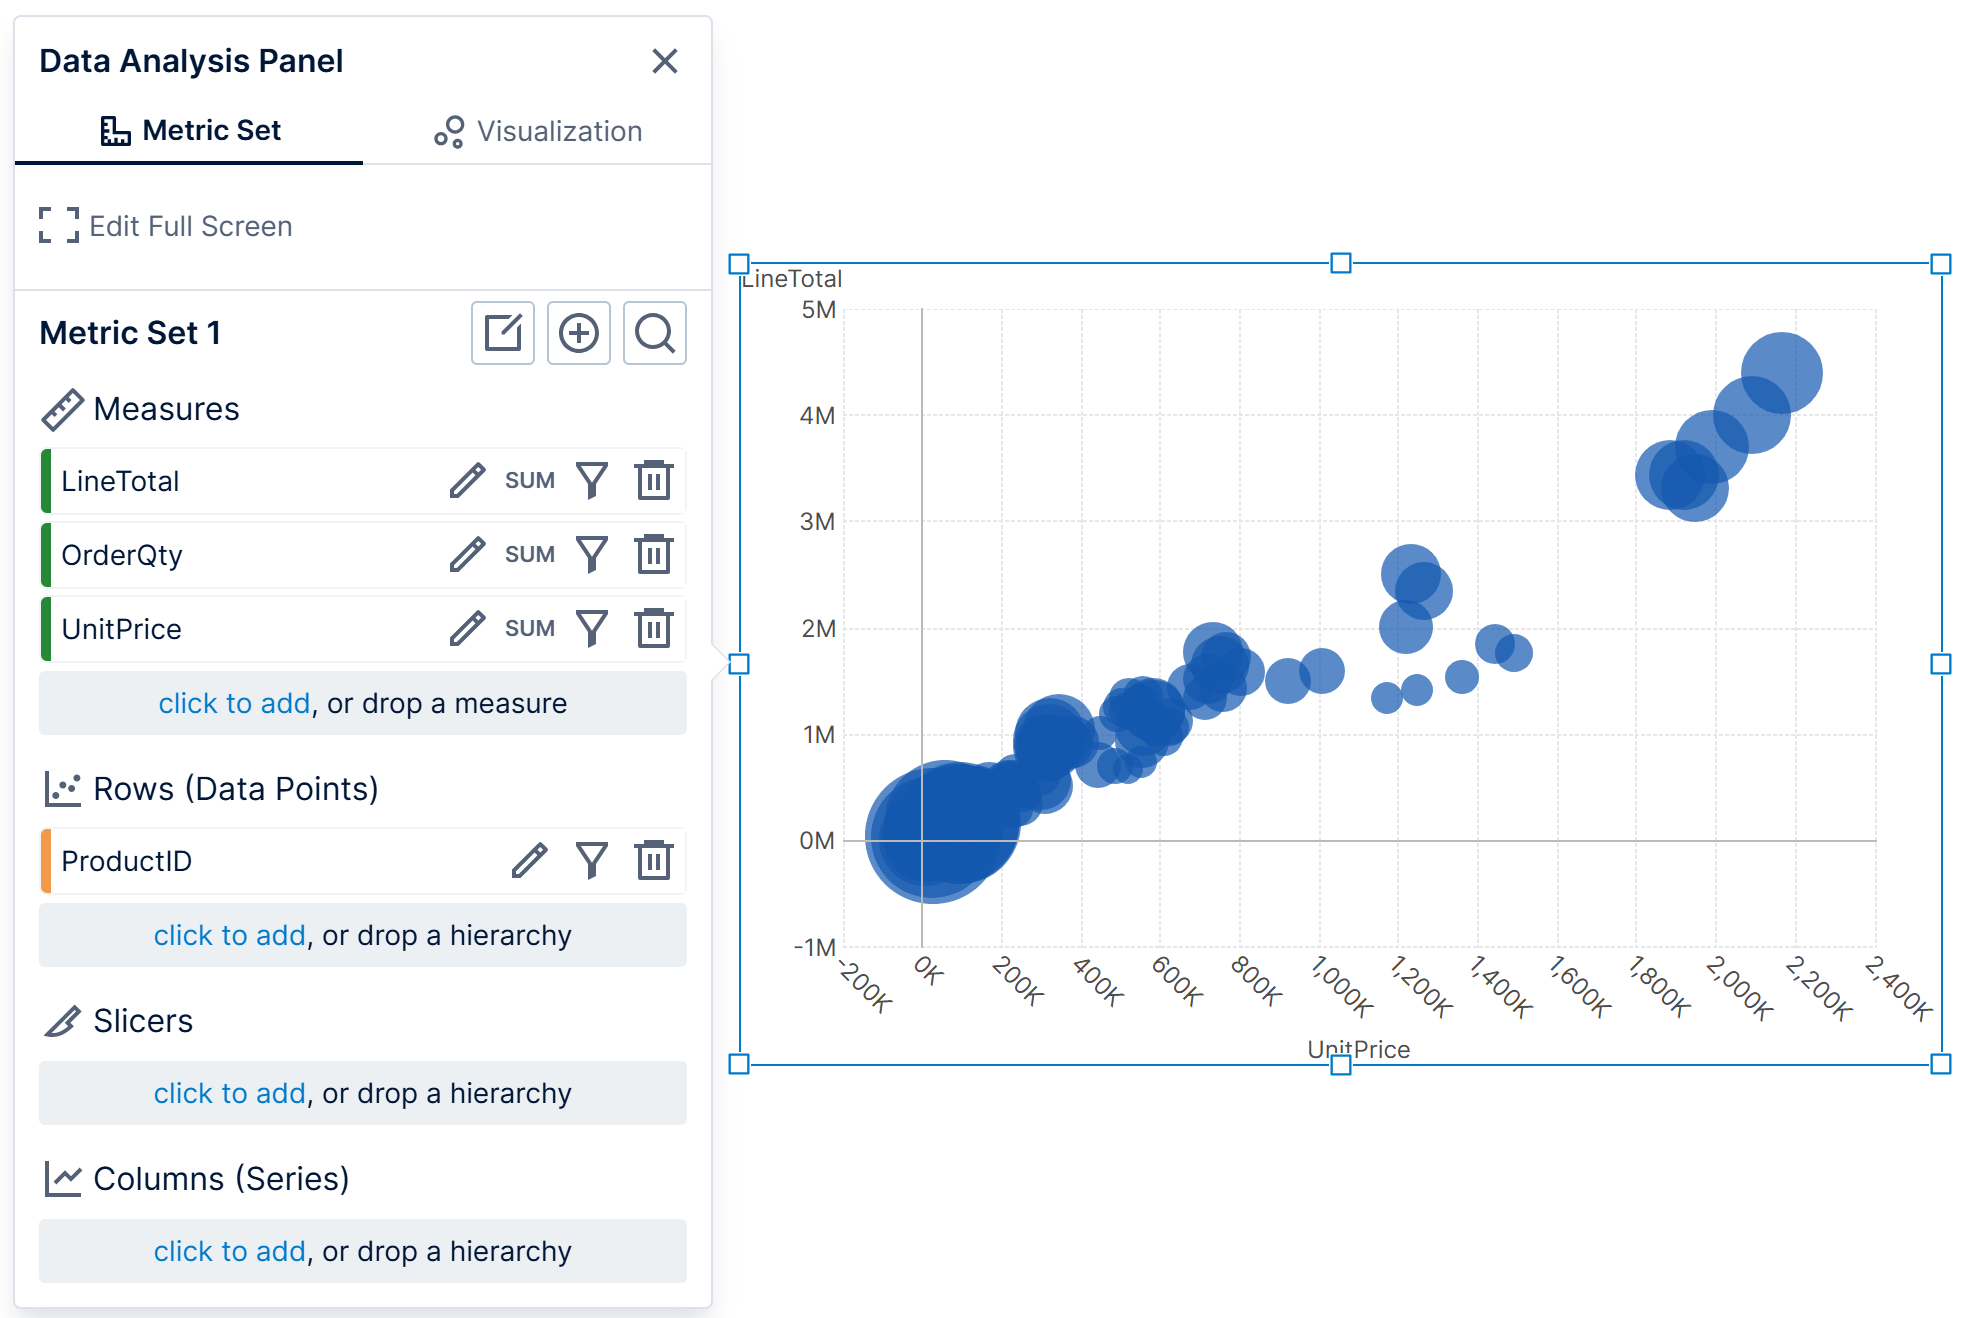Delete the UnitPrice measure
The image size is (1967, 1318).
pos(654,629)
